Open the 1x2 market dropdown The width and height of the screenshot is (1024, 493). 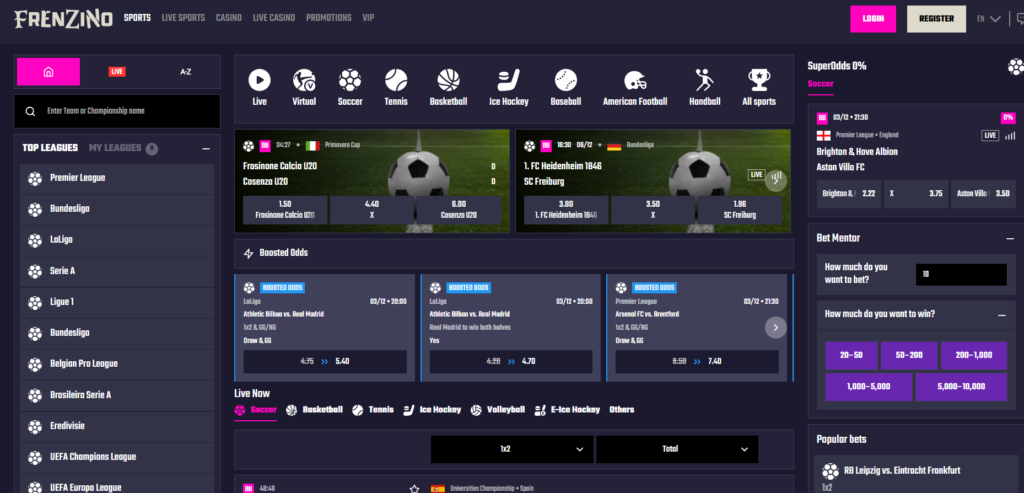(512, 449)
